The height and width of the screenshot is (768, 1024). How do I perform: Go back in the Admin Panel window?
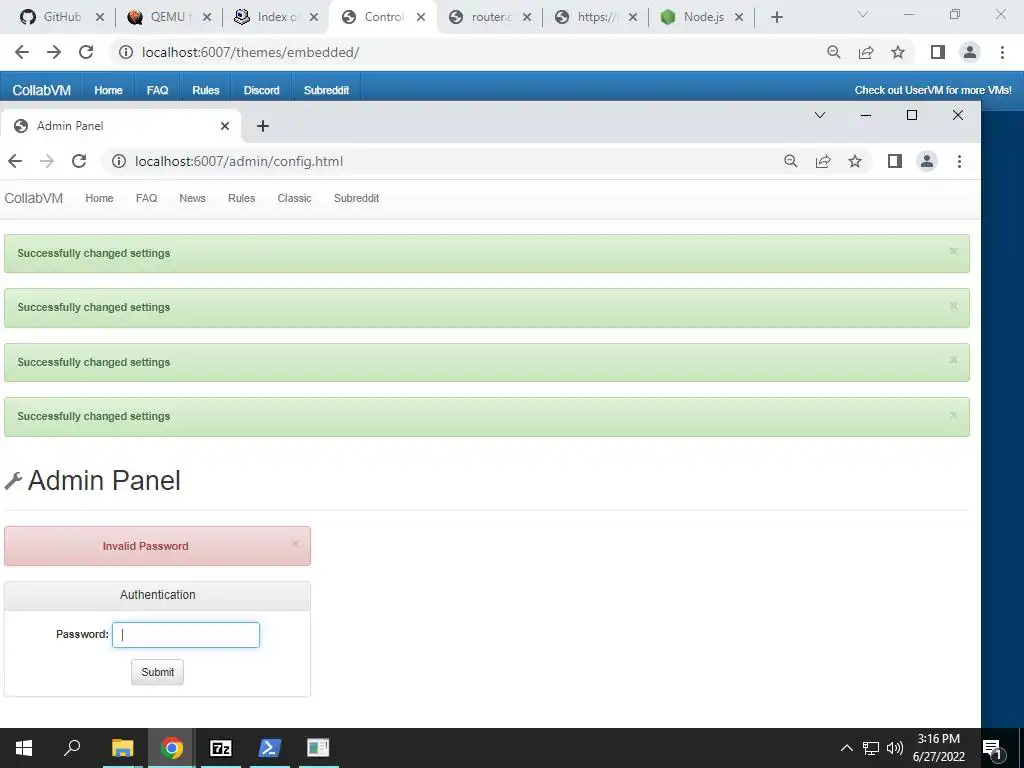click(x=15, y=161)
